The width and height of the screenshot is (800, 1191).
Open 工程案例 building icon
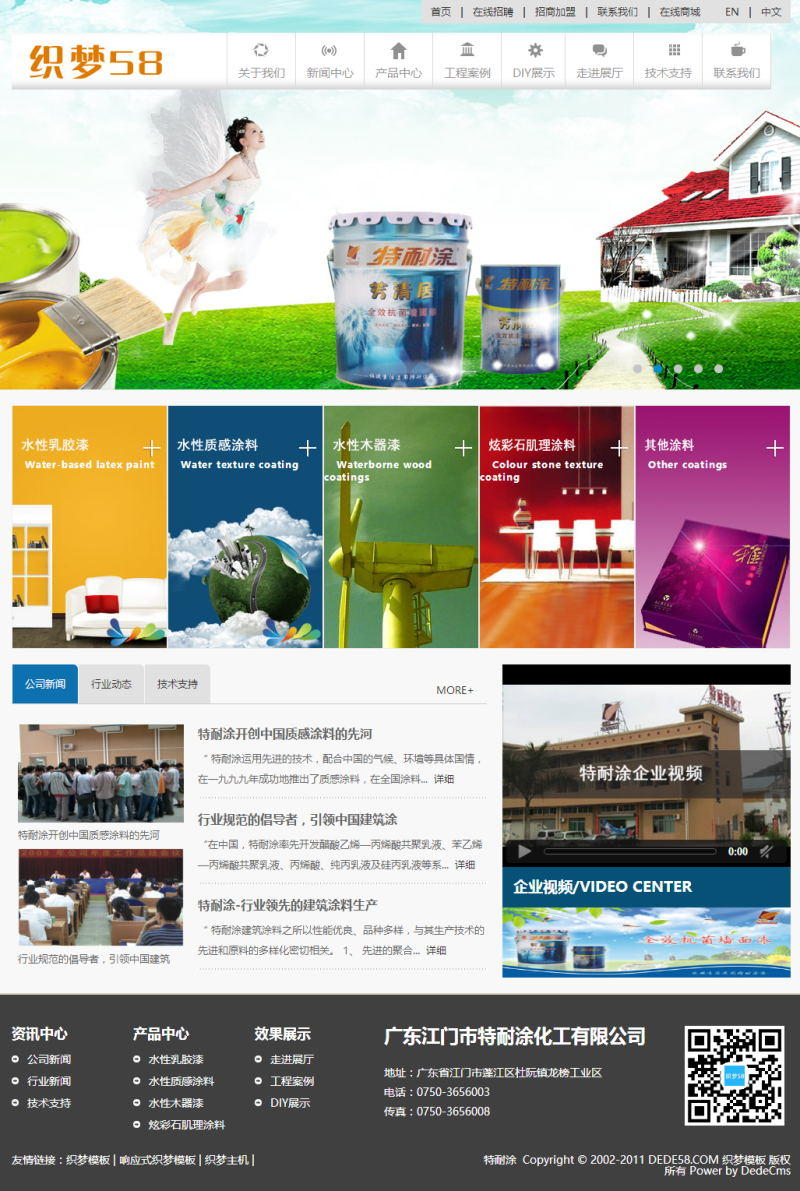pyautogui.click(x=467, y=50)
